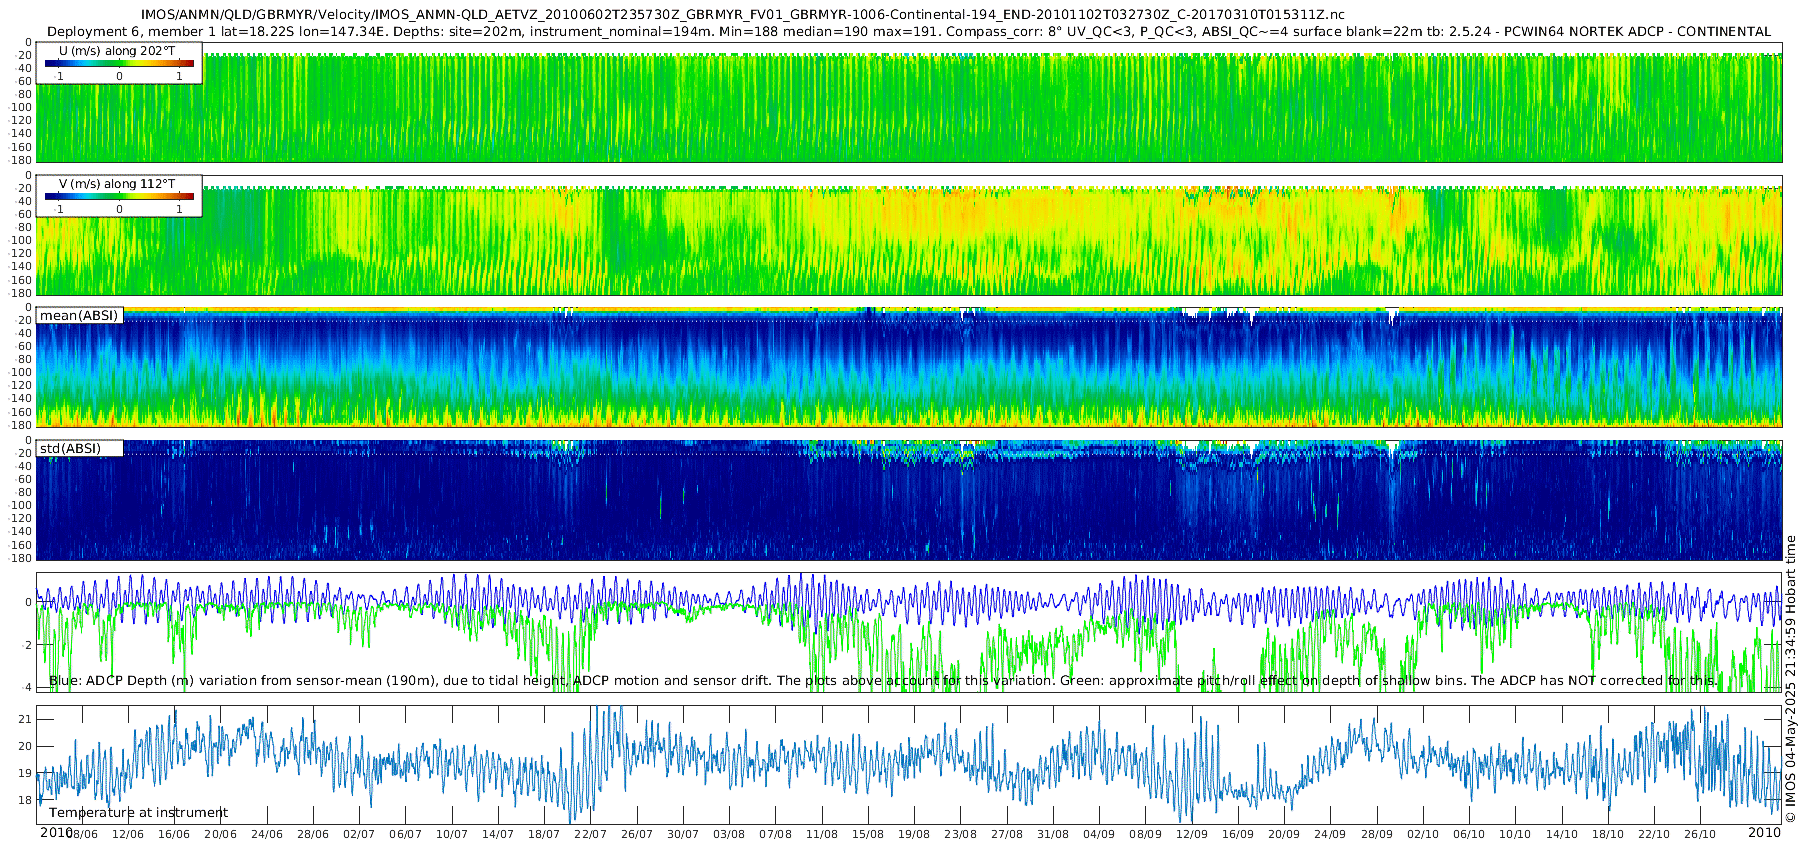1800x850 pixels.
Task: Click the V velocity colorbar legend
Action: click(x=119, y=196)
